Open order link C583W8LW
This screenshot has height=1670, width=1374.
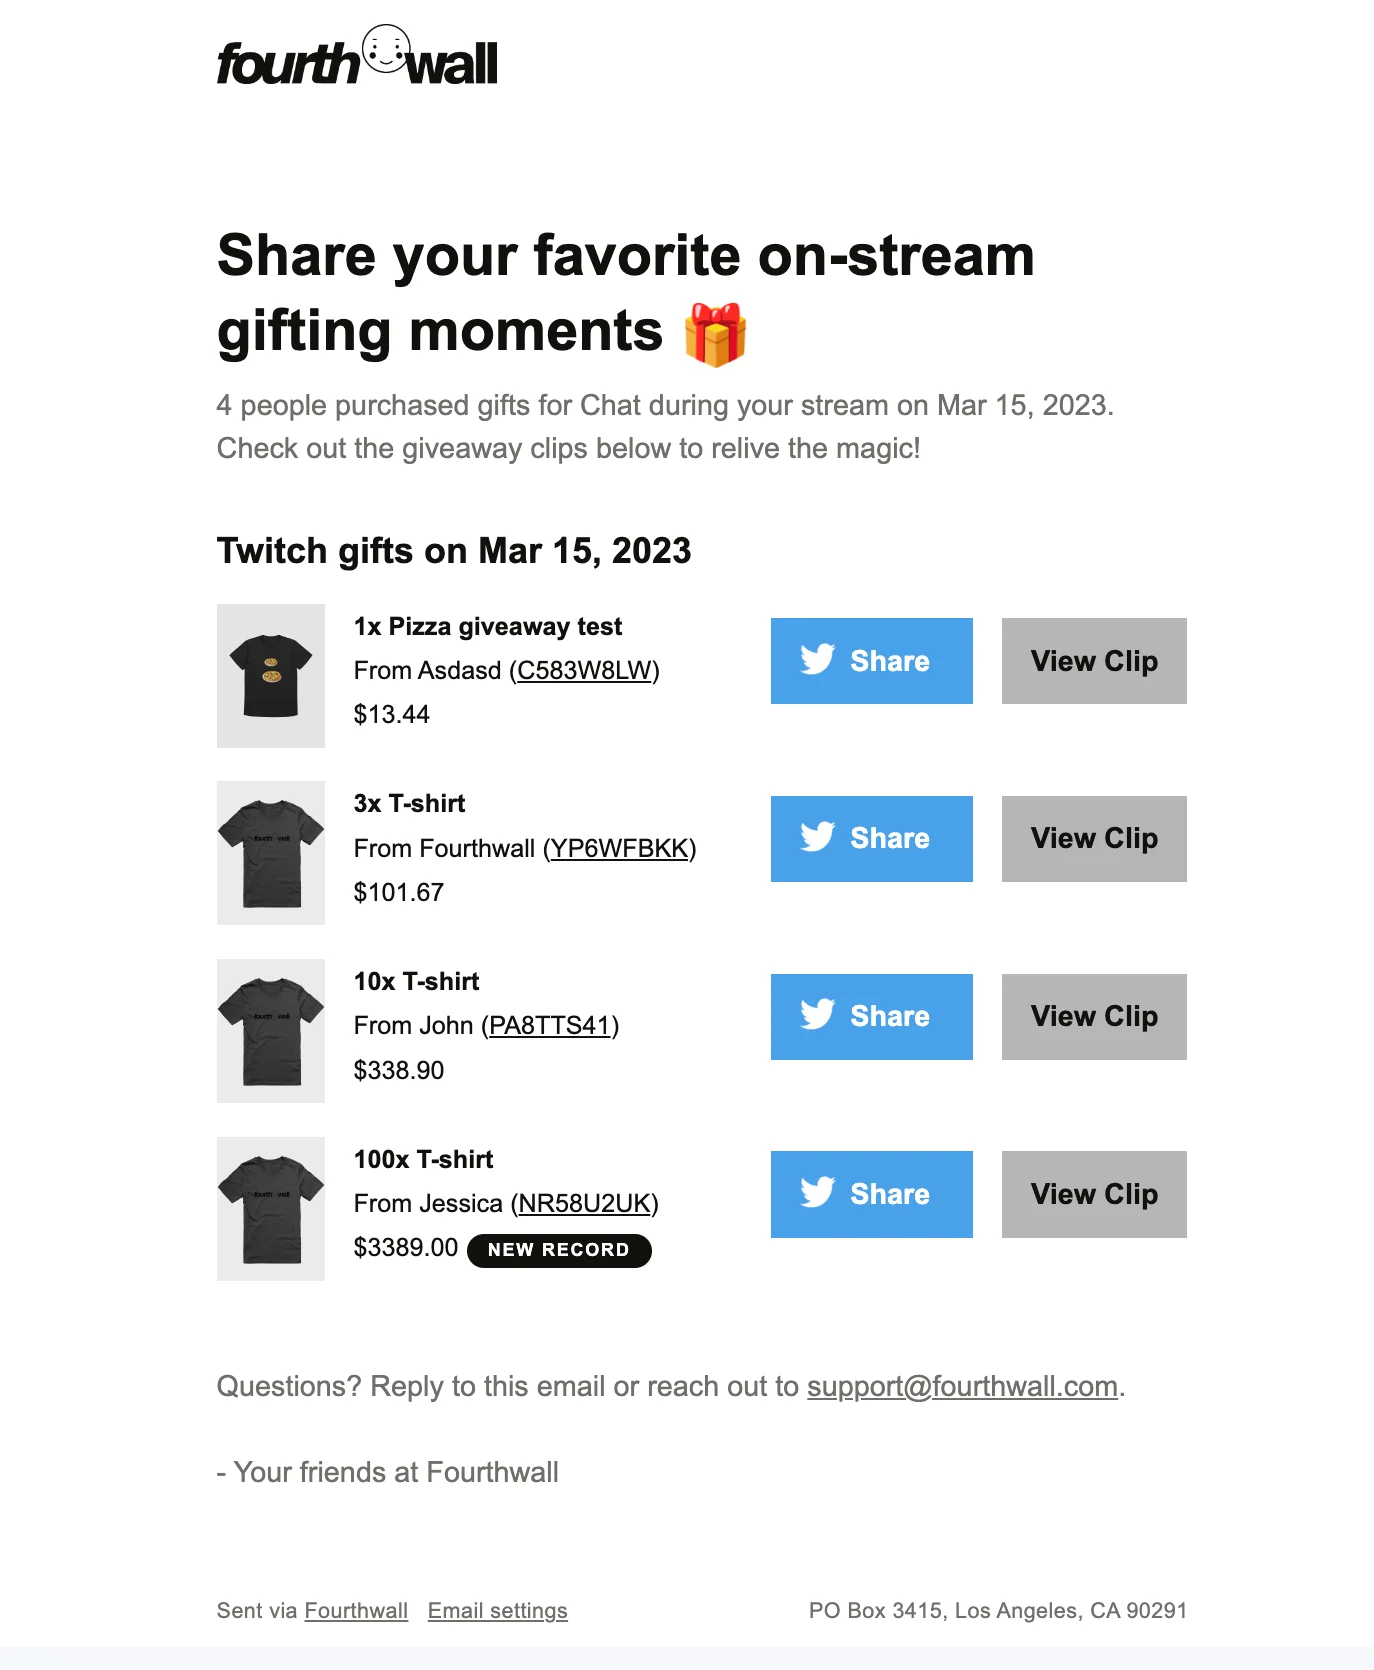(x=584, y=671)
